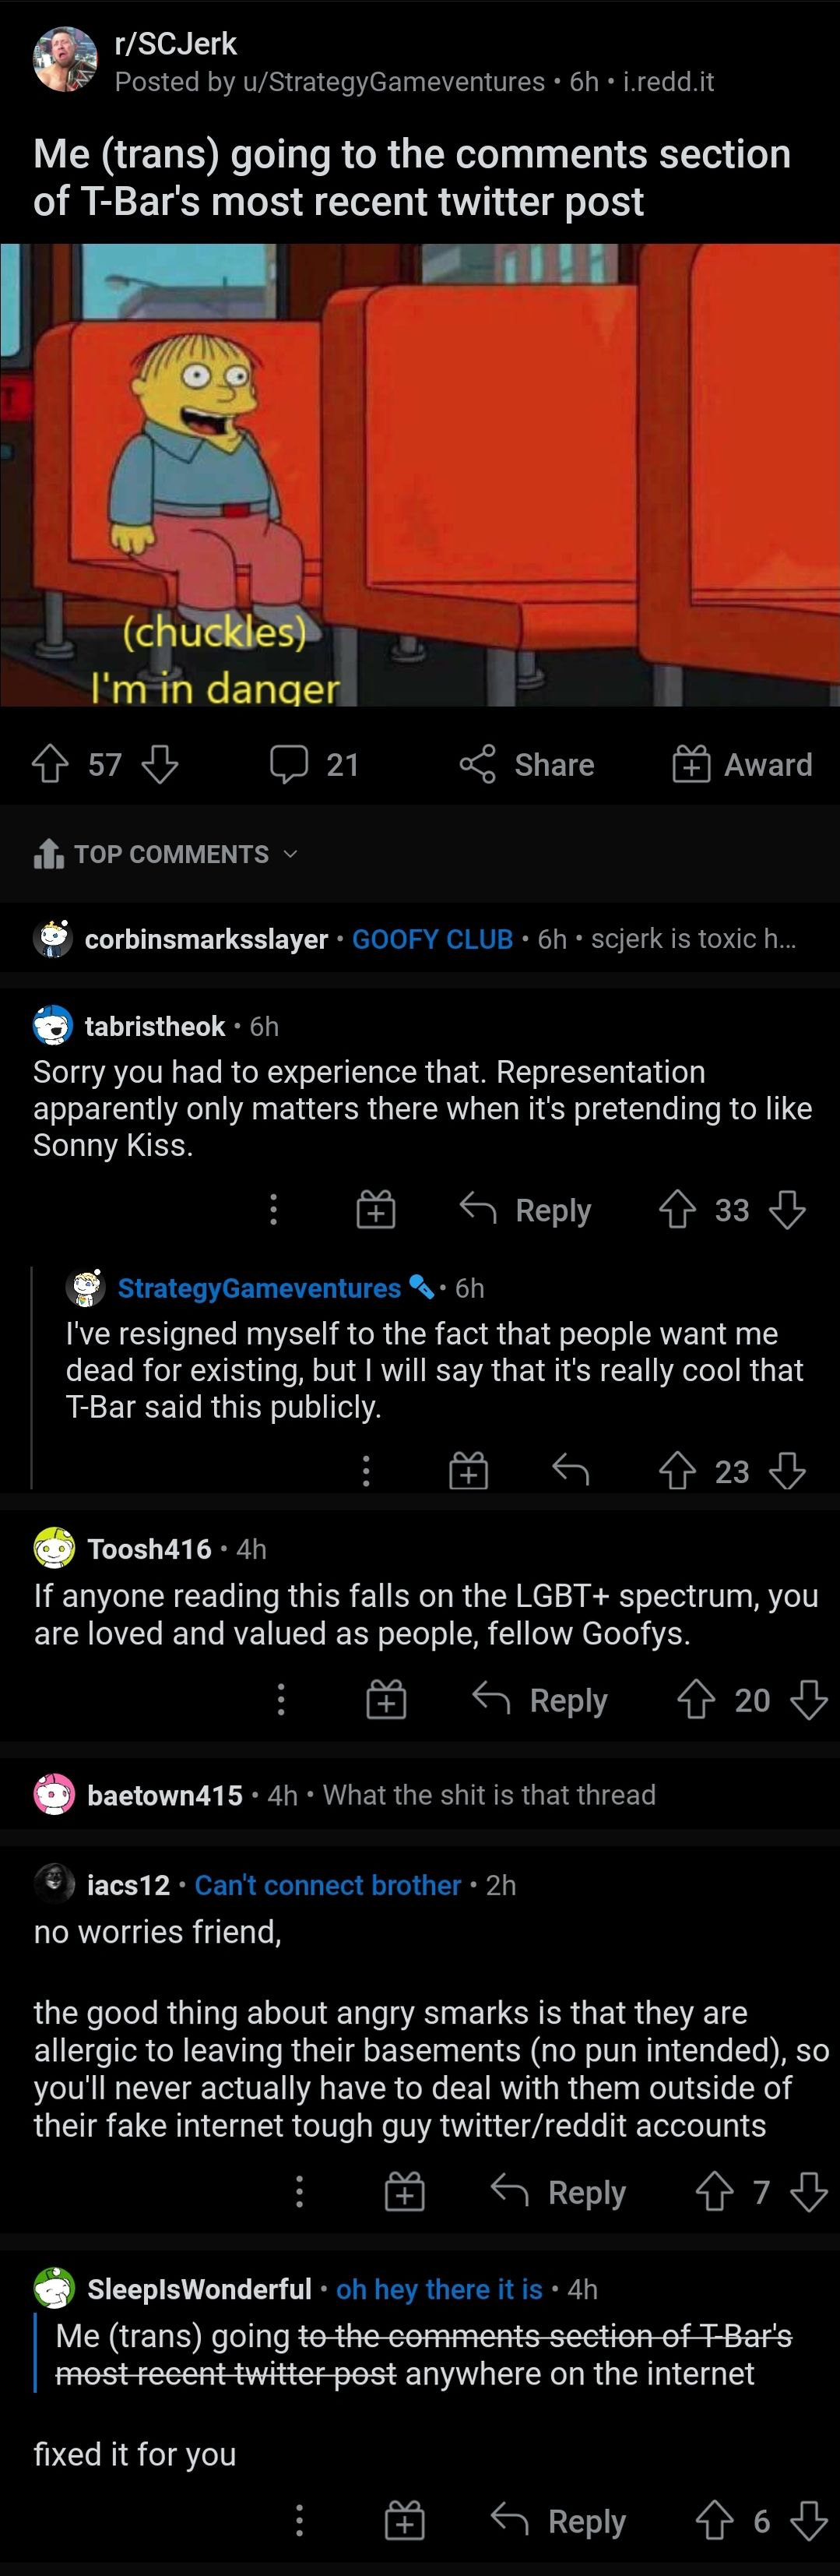
Task: Open options menu on Toosh416's comment
Action: [x=281, y=1700]
